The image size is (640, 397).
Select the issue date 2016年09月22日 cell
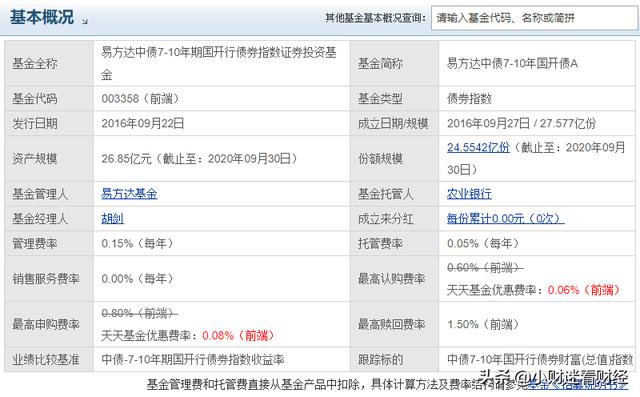221,123
